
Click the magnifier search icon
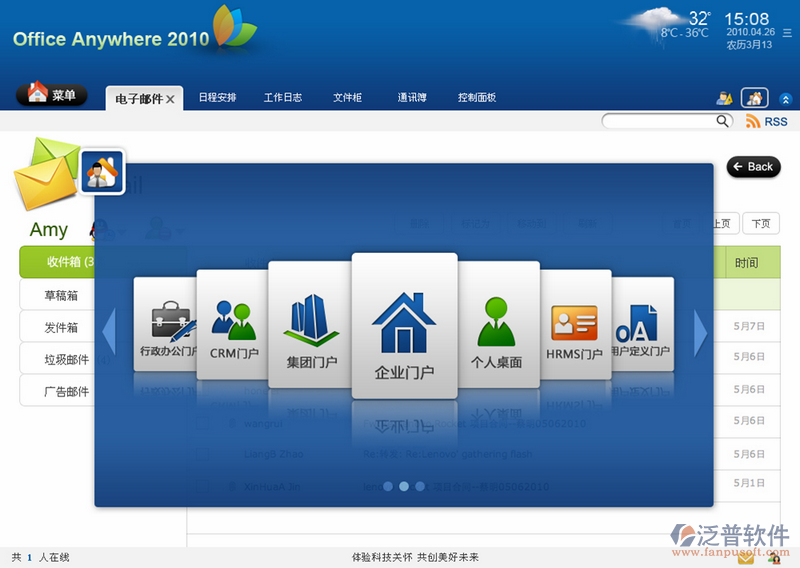[x=722, y=121]
